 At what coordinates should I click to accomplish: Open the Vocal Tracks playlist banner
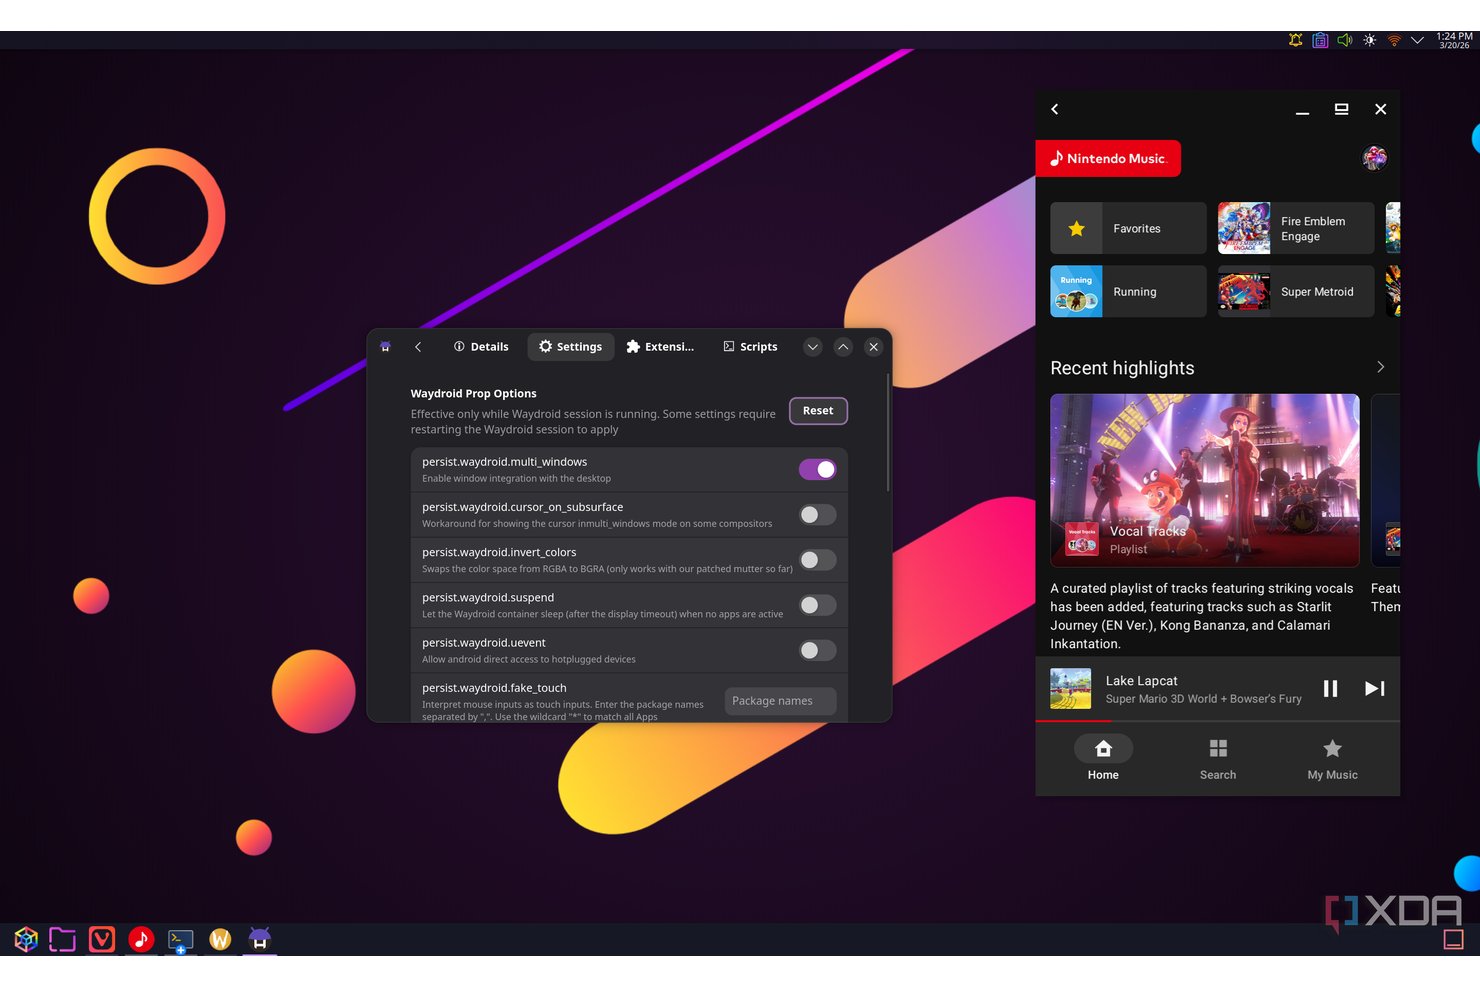point(1205,481)
